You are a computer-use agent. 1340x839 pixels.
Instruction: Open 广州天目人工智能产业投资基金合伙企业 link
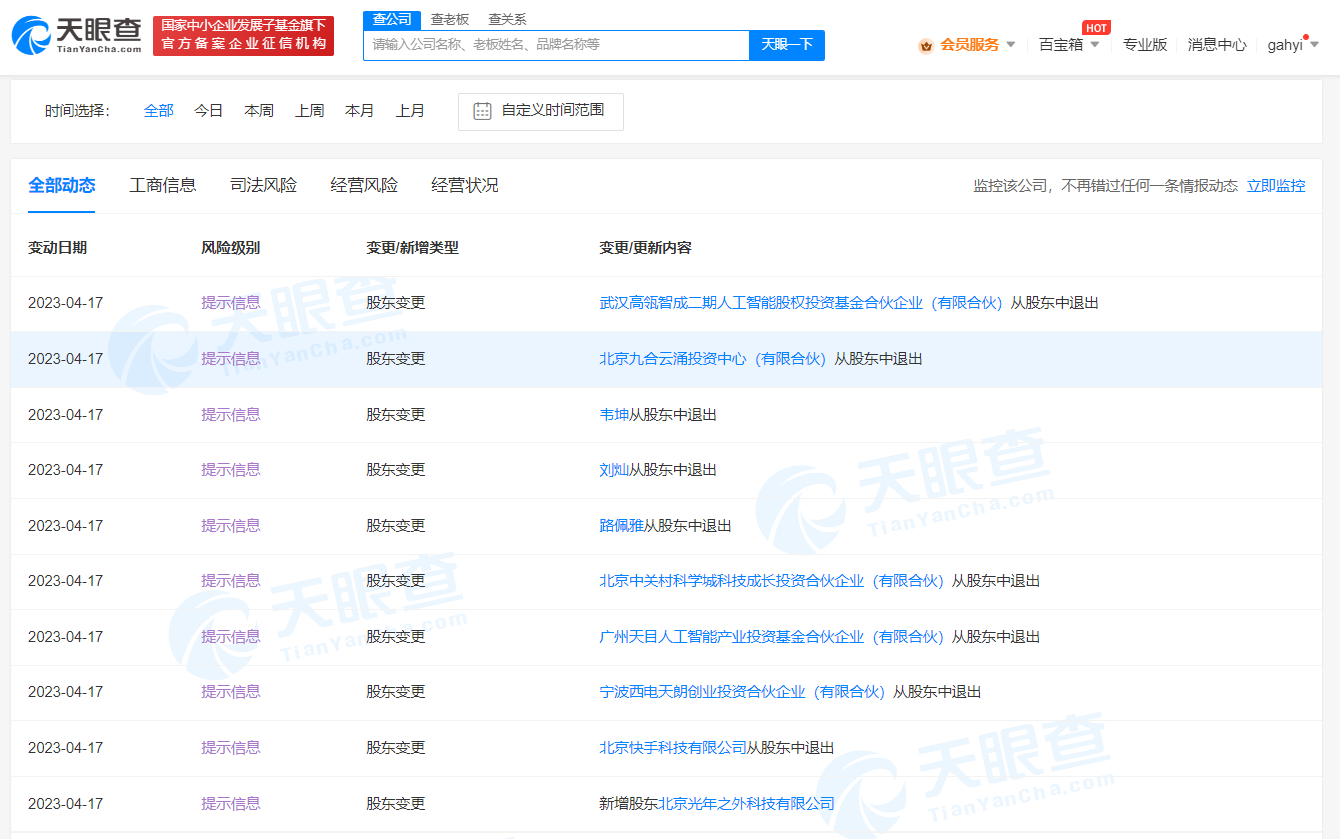click(772, 637)
